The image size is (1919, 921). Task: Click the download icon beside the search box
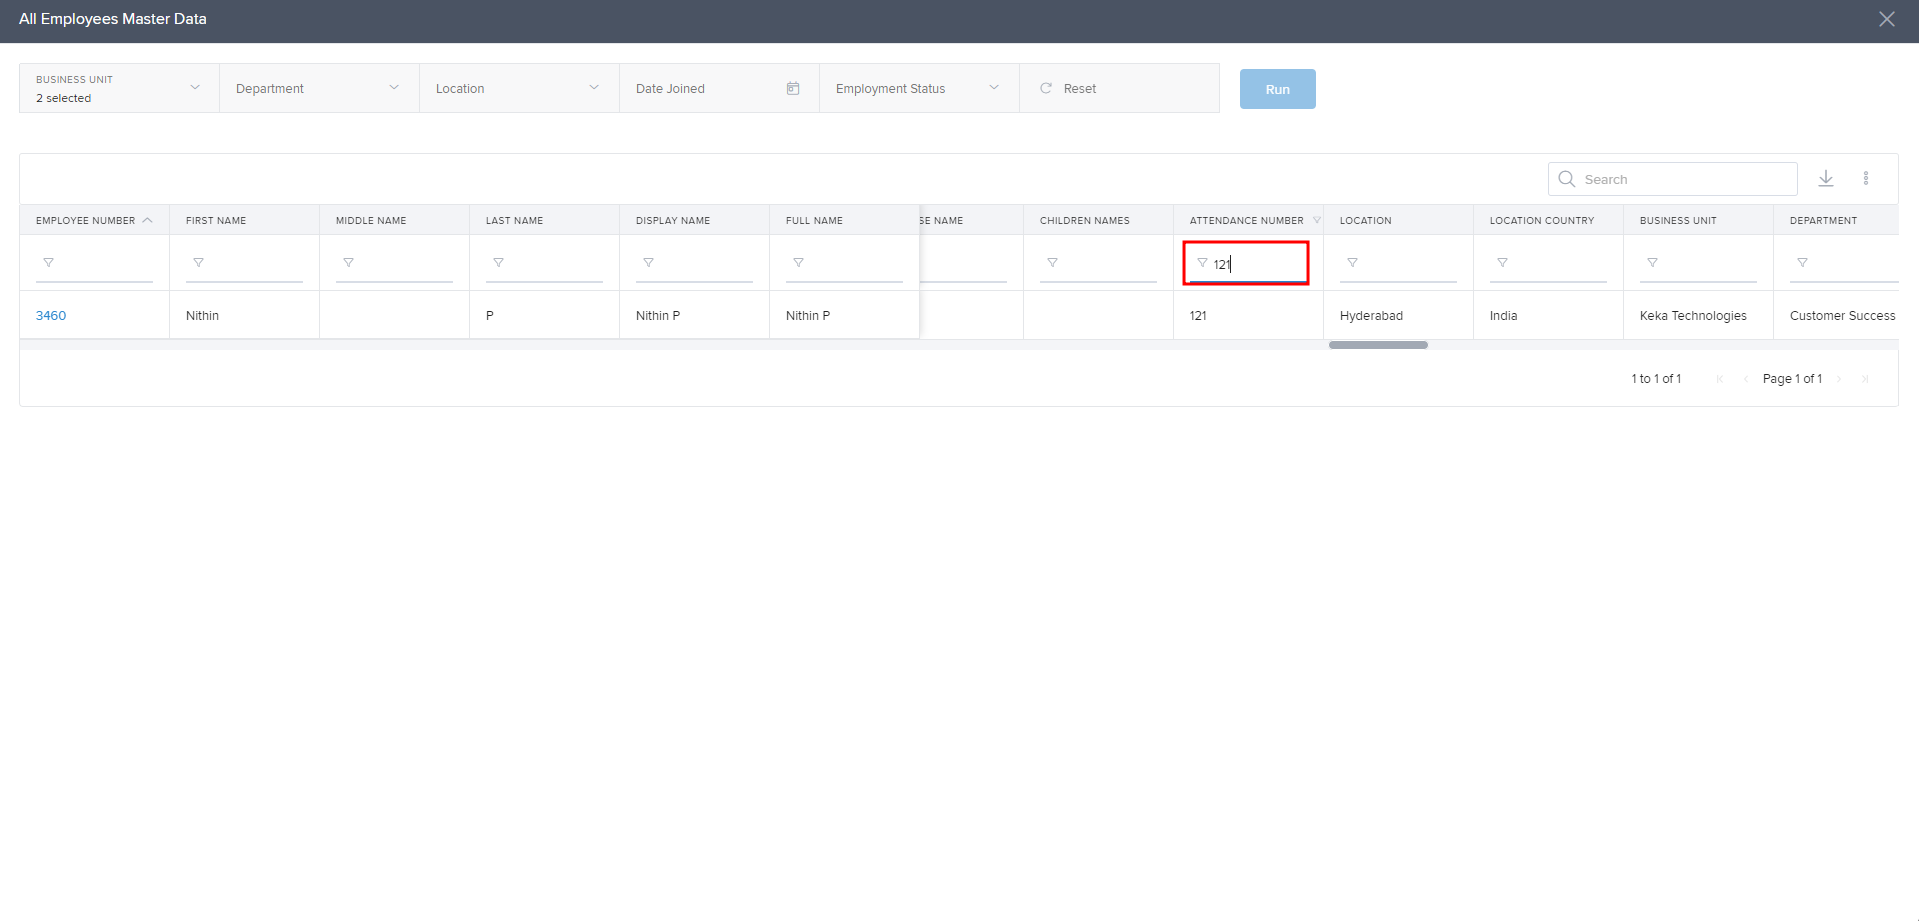1825,179
